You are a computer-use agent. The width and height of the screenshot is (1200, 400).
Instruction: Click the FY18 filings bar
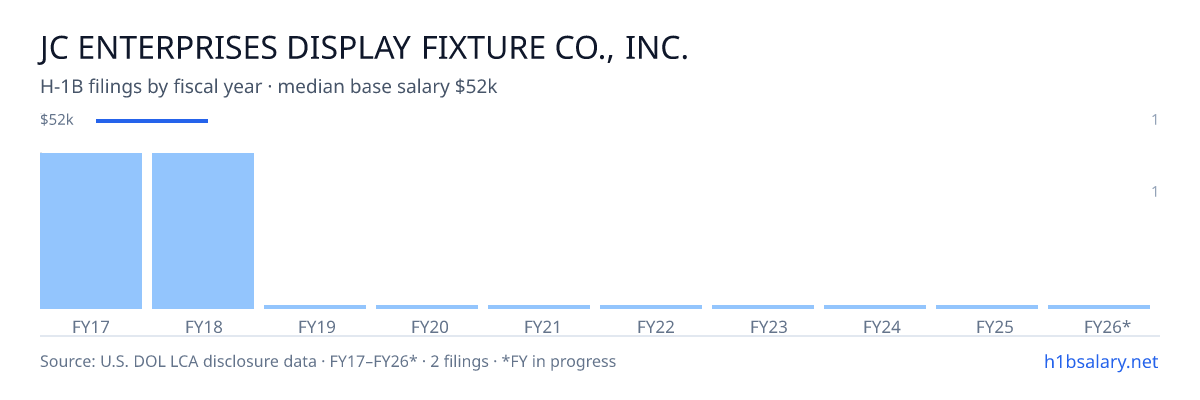203,231
